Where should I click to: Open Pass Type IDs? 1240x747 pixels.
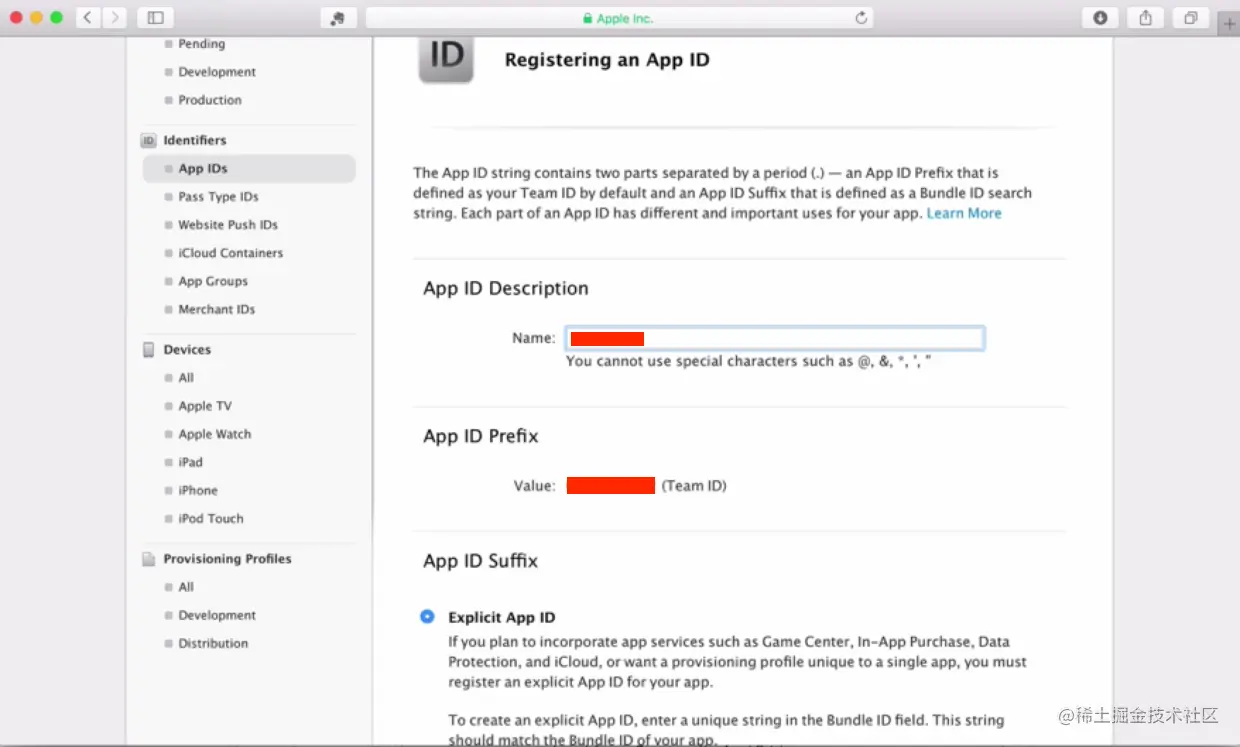coord(218,197)
